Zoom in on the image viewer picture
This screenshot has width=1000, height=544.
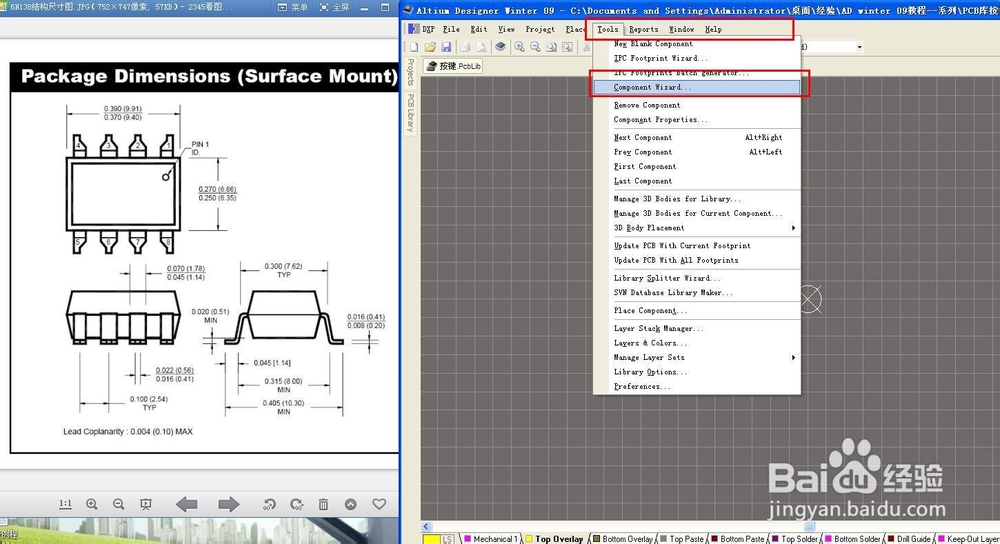click(x=92, y=504)
